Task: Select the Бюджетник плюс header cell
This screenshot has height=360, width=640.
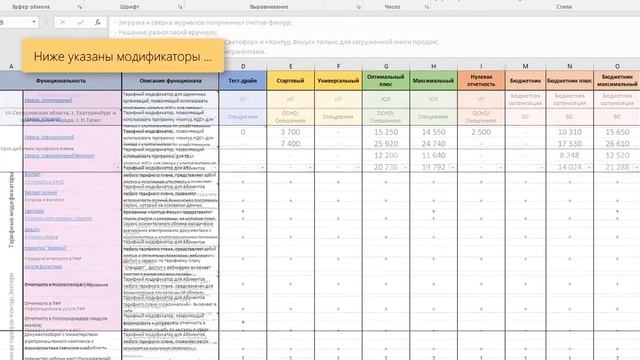Action: click(x=569, y=80)
